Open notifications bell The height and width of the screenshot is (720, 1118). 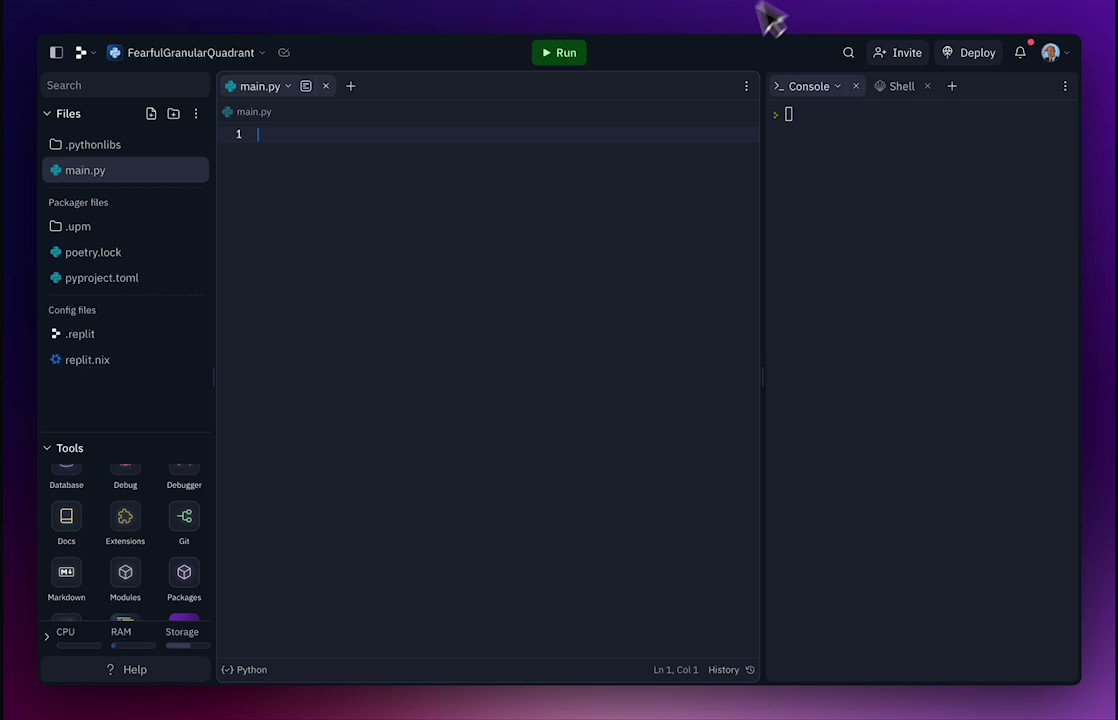pos(1020,53)
